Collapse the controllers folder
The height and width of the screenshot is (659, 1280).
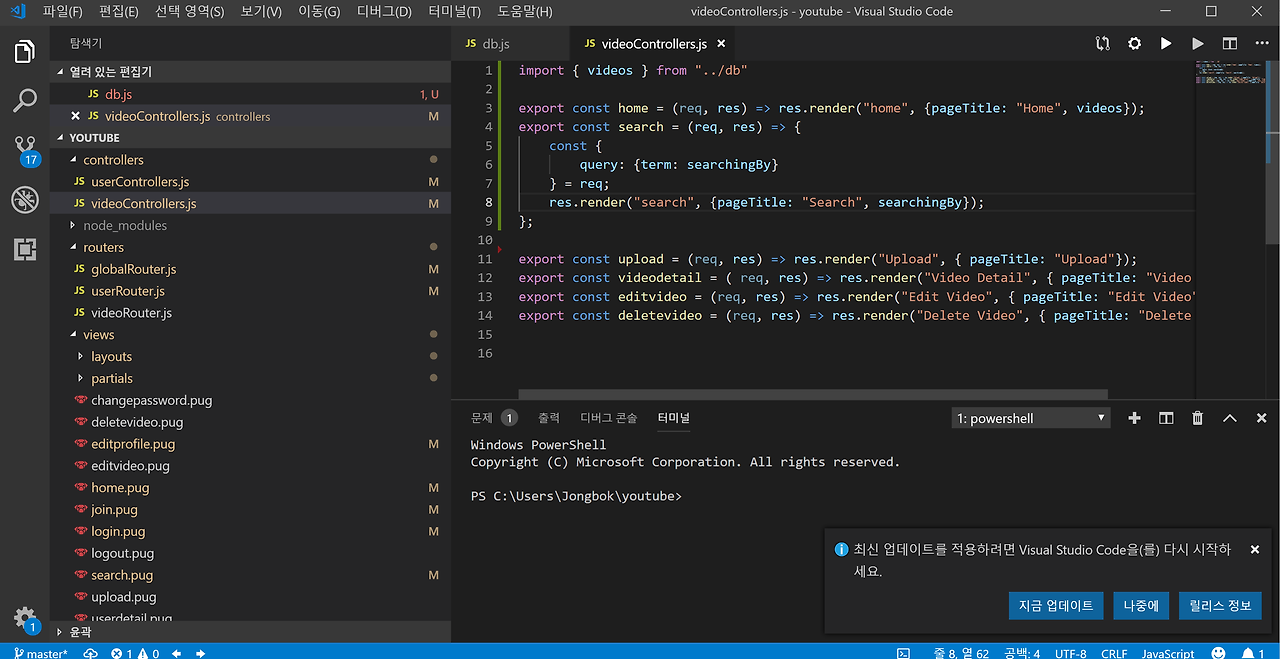(113, 160)
